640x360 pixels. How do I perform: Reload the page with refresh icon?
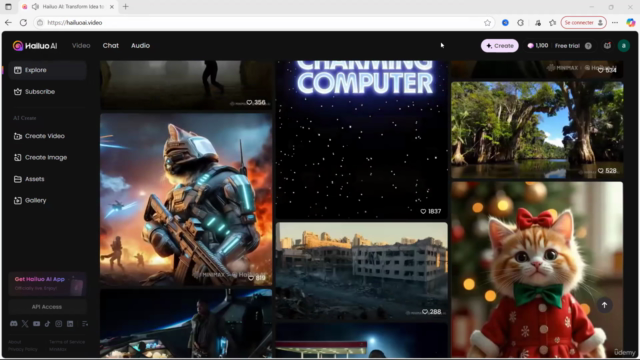[23, 22]
